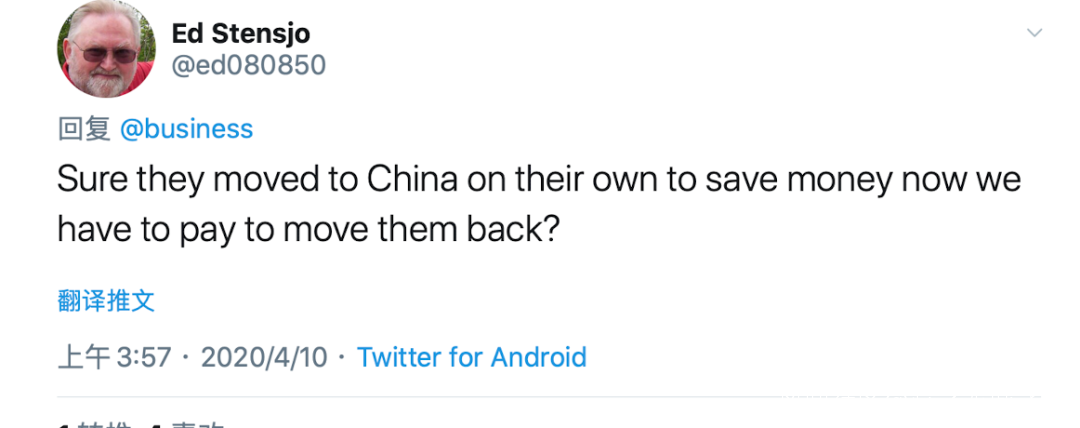
Task: Open the Twitter for Android source link
Action: 471,357
